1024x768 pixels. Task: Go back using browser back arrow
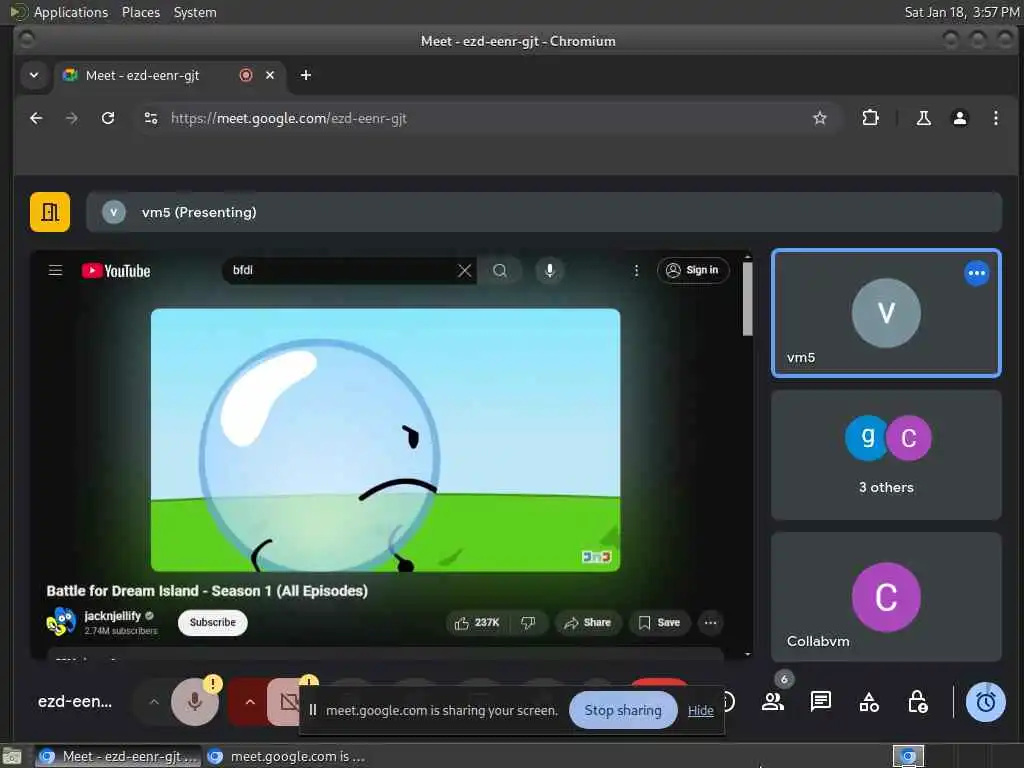click(36, 118)
